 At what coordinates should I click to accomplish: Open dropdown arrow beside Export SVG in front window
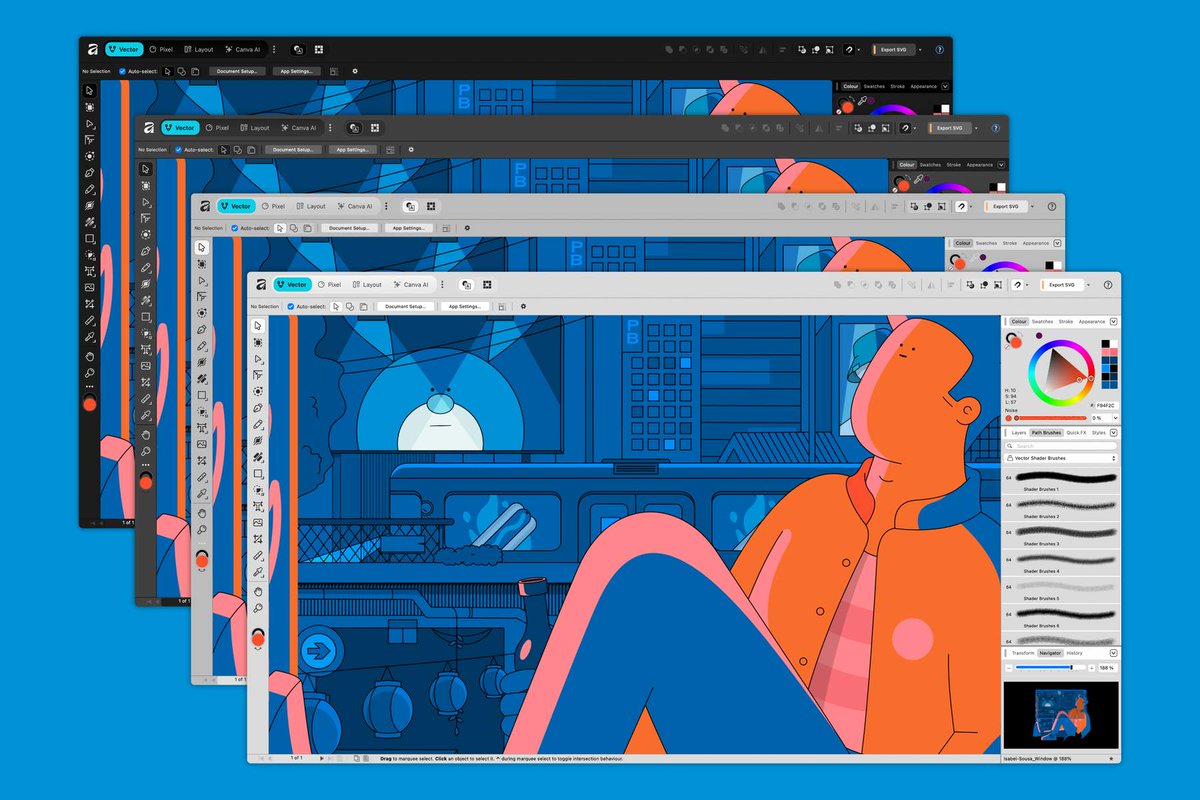tap(1088, 285)
